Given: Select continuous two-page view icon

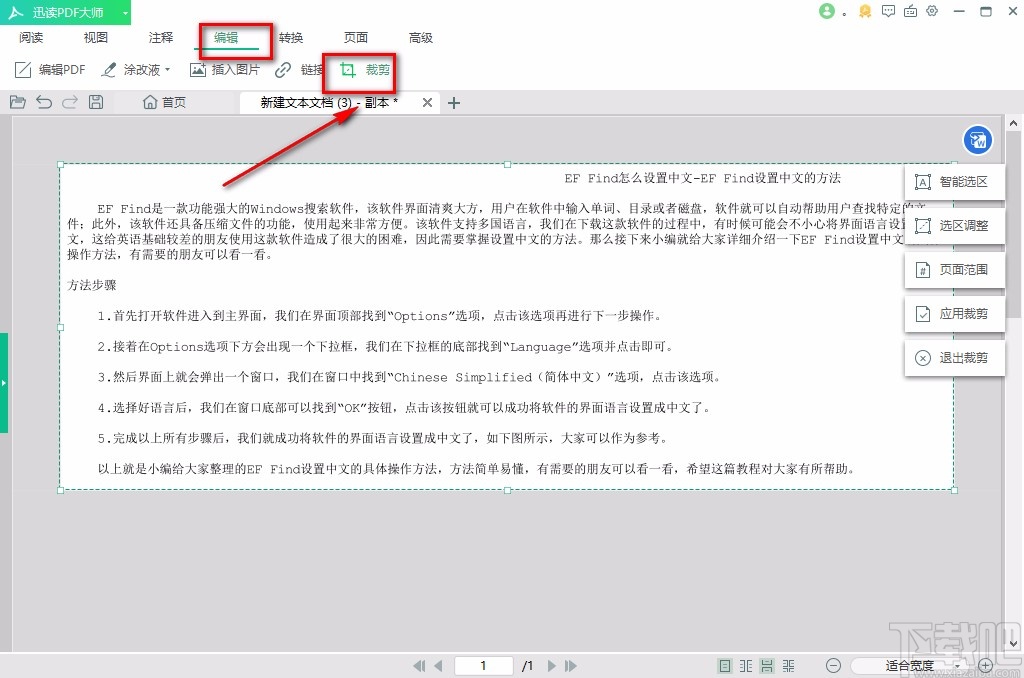Looking at the screenshot, I should click(x=788, y=666).
